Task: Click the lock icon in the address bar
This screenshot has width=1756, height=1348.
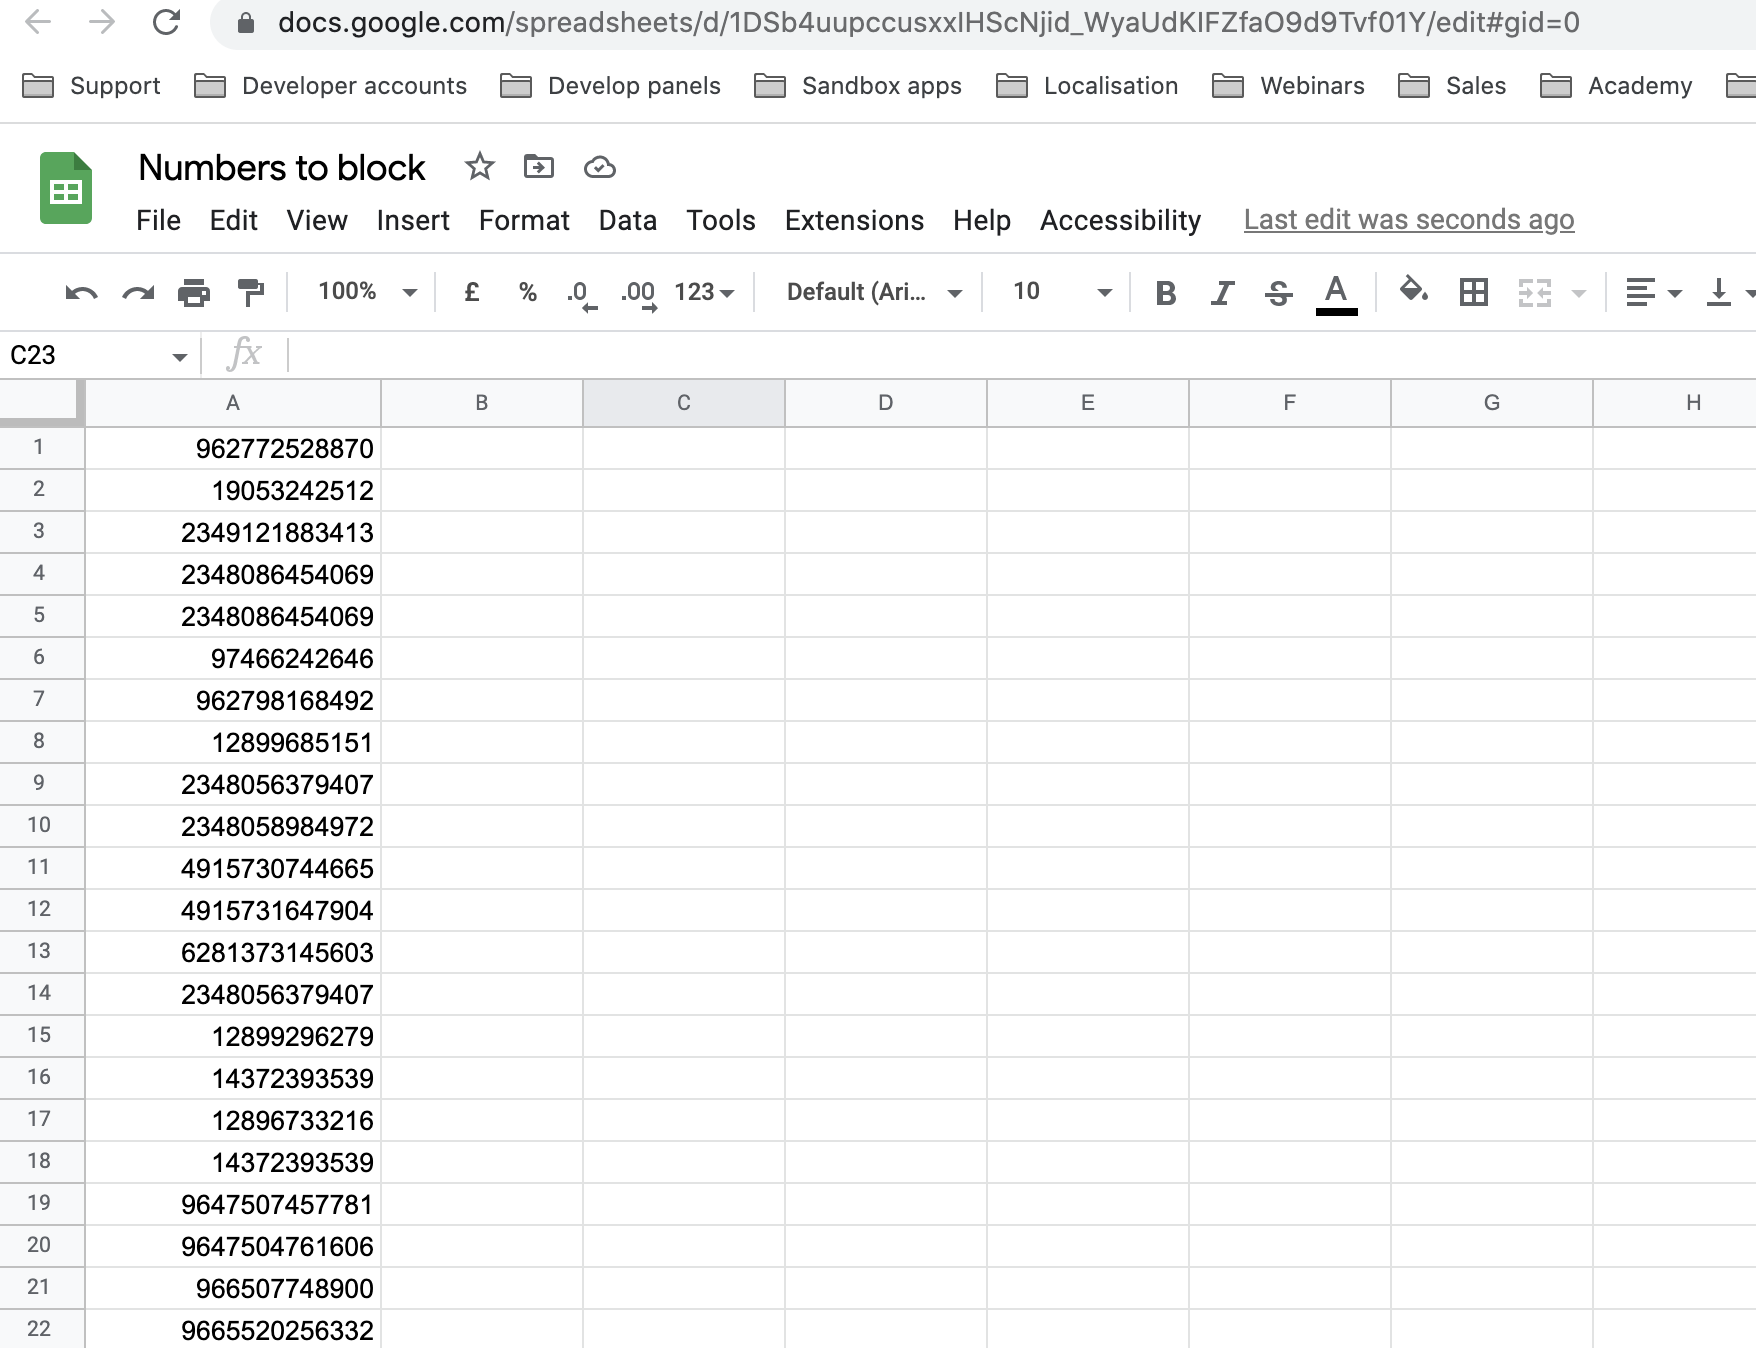Action: pos(245,22)
